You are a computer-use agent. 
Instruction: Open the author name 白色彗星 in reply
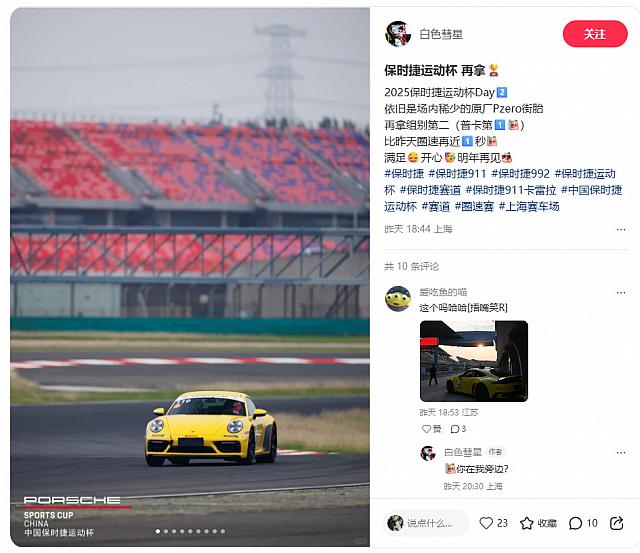462,452
